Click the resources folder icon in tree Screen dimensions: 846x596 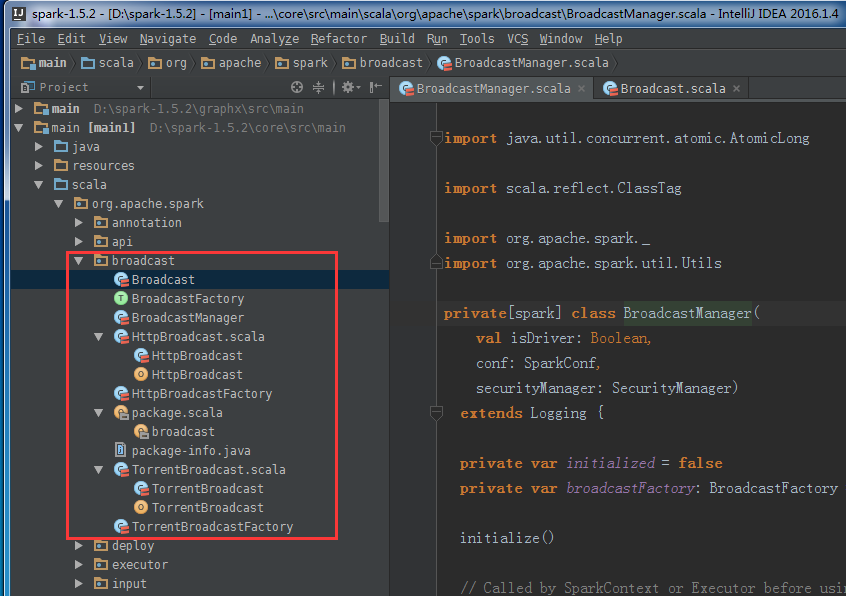61,165
